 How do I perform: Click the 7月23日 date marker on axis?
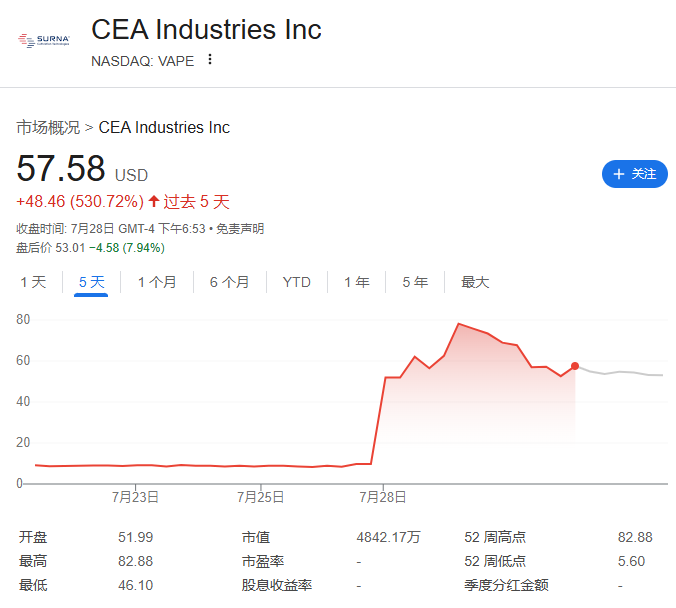click(x=135, y=497)
